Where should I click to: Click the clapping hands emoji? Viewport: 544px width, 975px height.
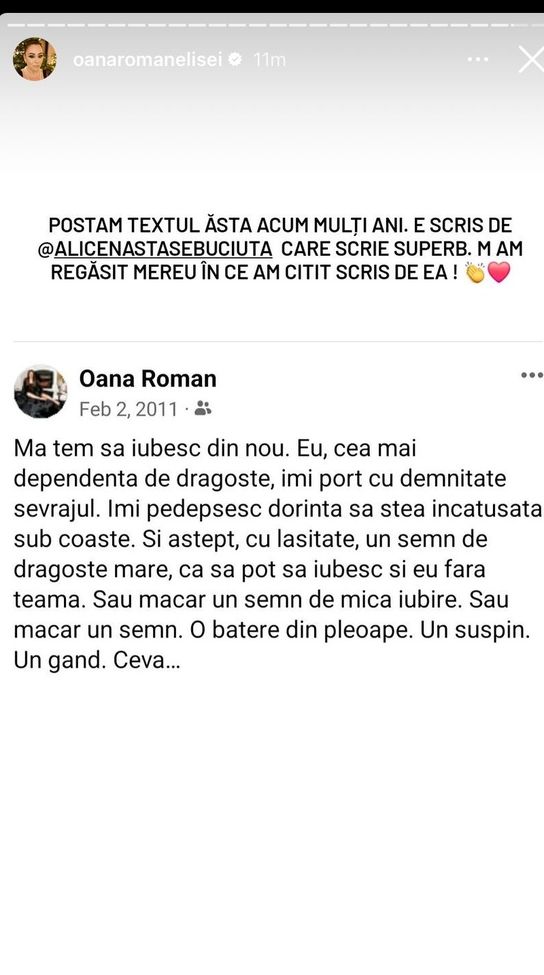[x=476, y=272]
